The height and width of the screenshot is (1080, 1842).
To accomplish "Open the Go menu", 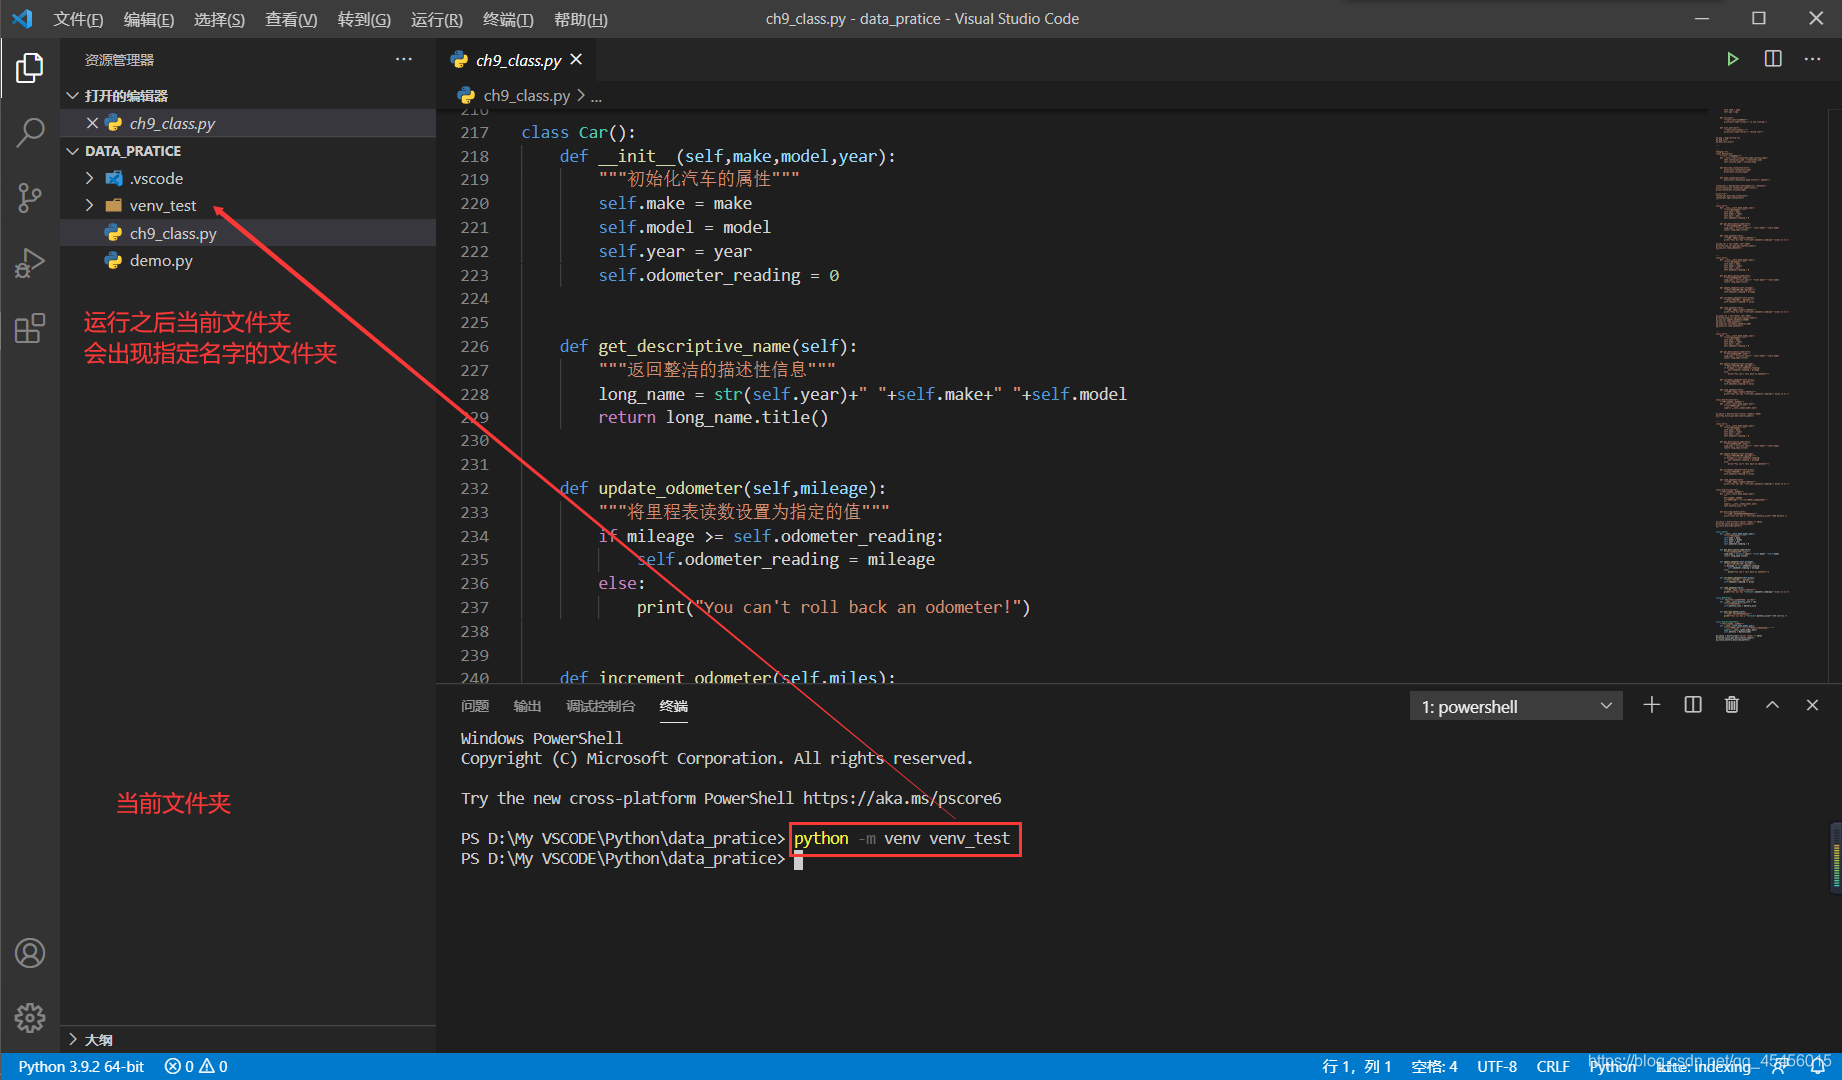I will coord(364,19).
